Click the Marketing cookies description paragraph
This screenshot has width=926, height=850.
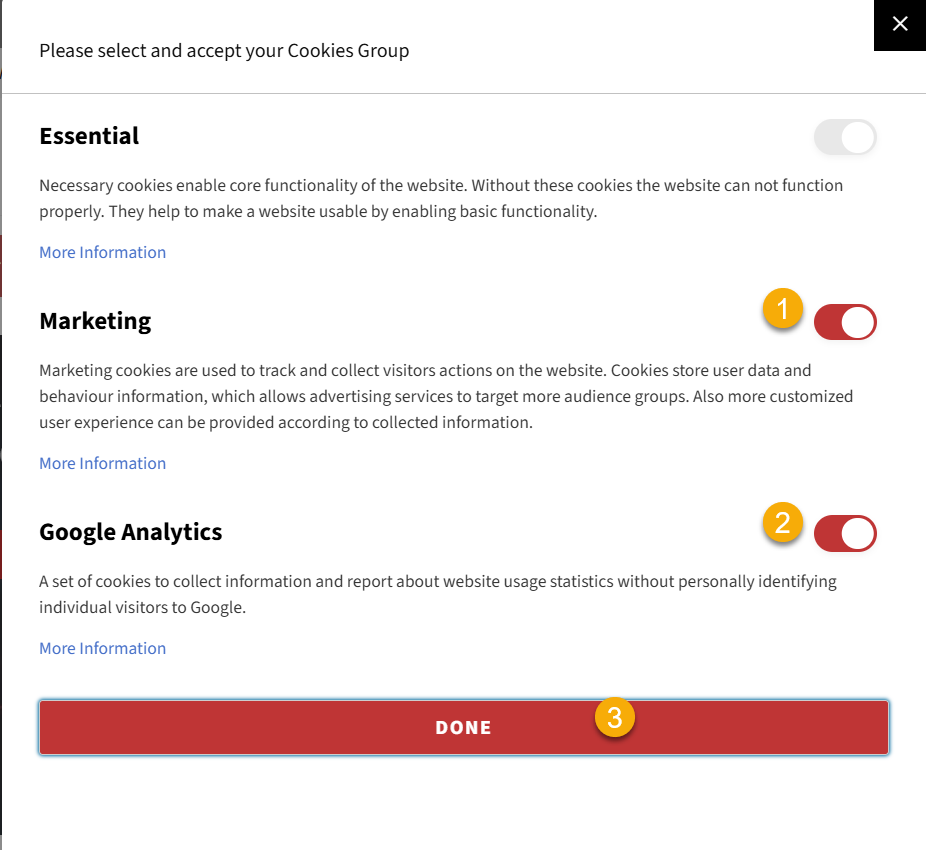pos(445,396)
